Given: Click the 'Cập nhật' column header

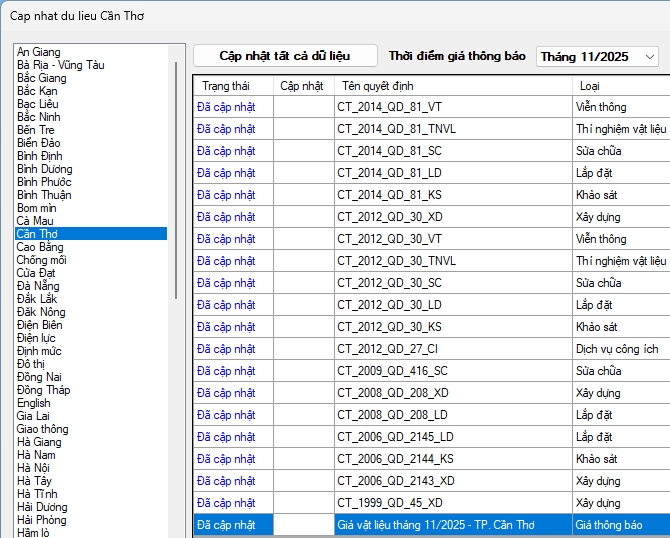Looking at the screenshot, I should [x=301, y=86].
